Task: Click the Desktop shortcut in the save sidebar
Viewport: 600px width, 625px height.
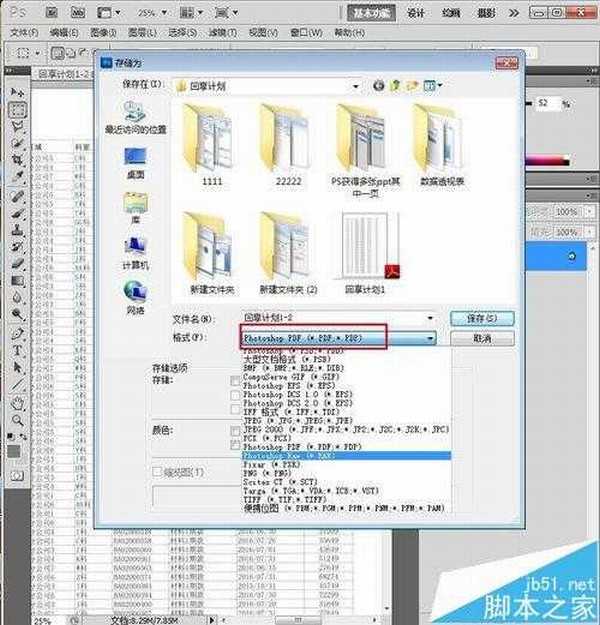Action: pos(135,163)
